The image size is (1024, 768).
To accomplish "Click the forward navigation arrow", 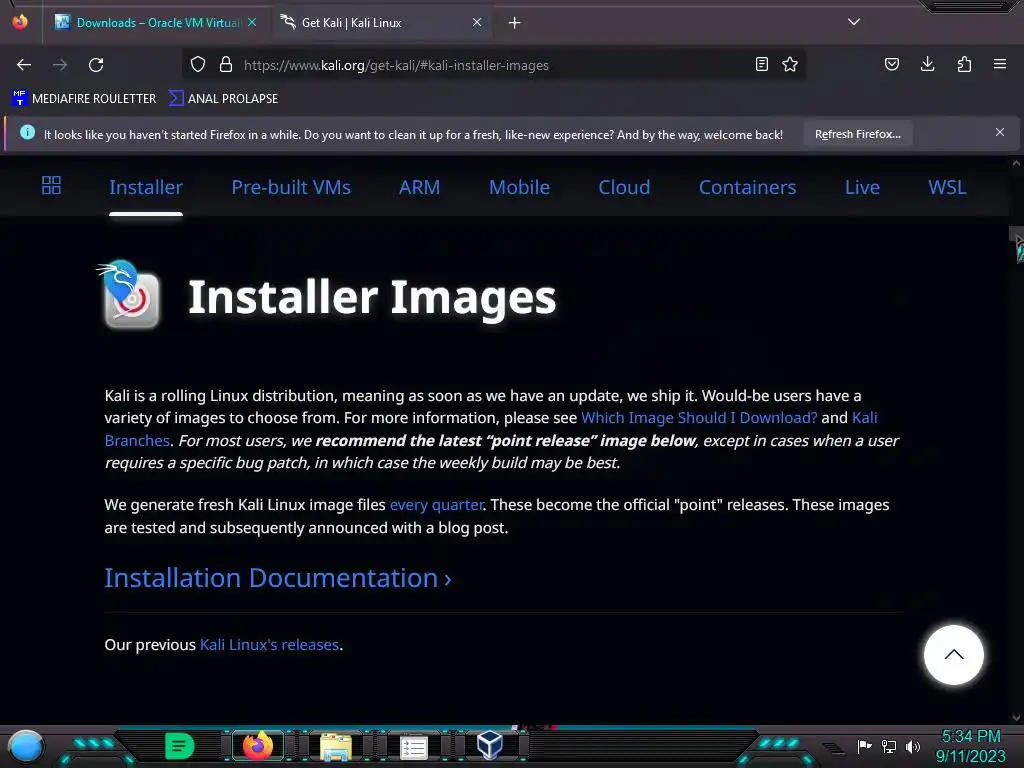I will 60,65.
